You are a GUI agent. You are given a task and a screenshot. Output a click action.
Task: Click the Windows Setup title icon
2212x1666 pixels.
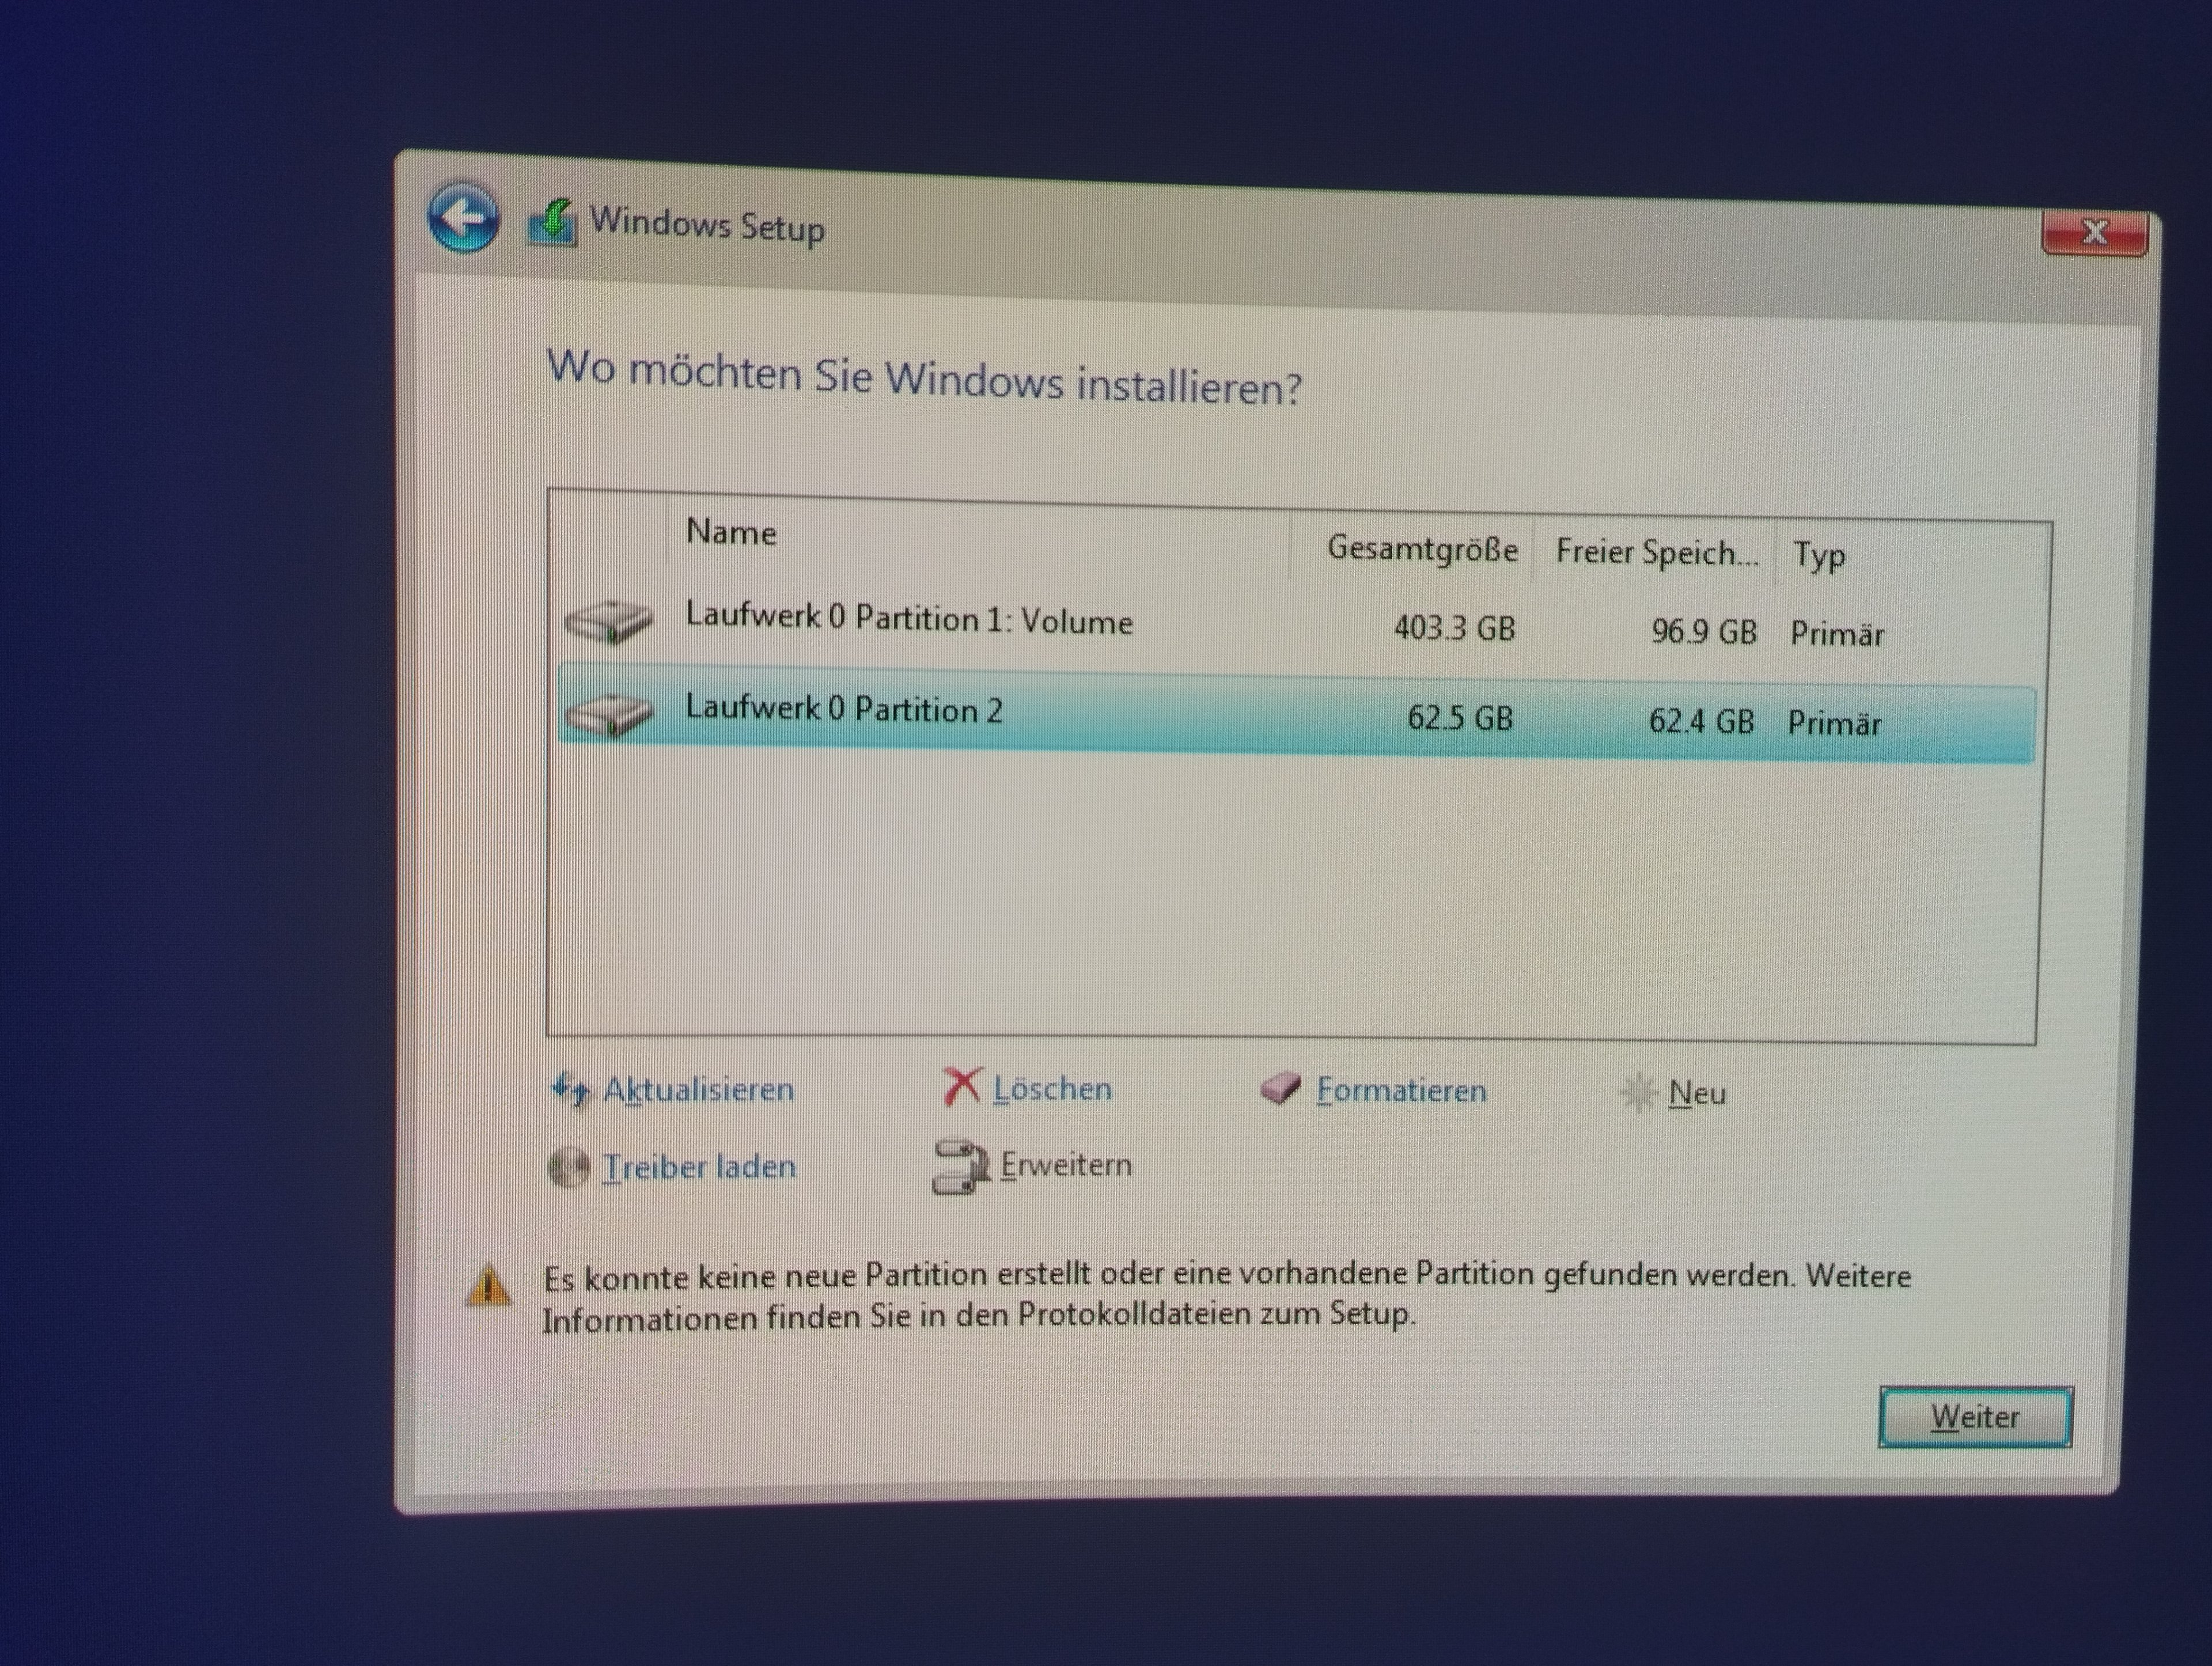(552, 223)
